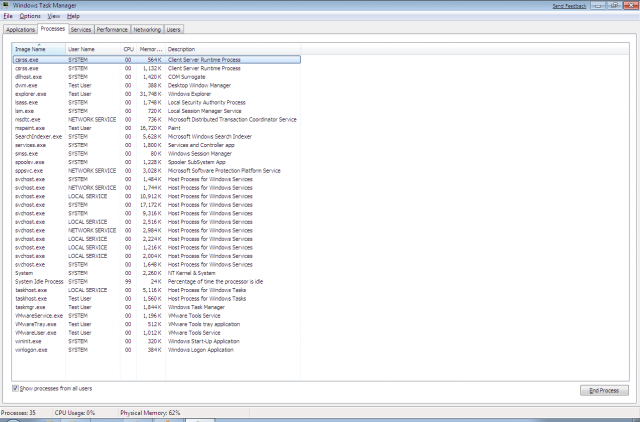This screenshot has width=640, height=422.
Task: Select the wininit.exe process row
Action: pos(157,341)
